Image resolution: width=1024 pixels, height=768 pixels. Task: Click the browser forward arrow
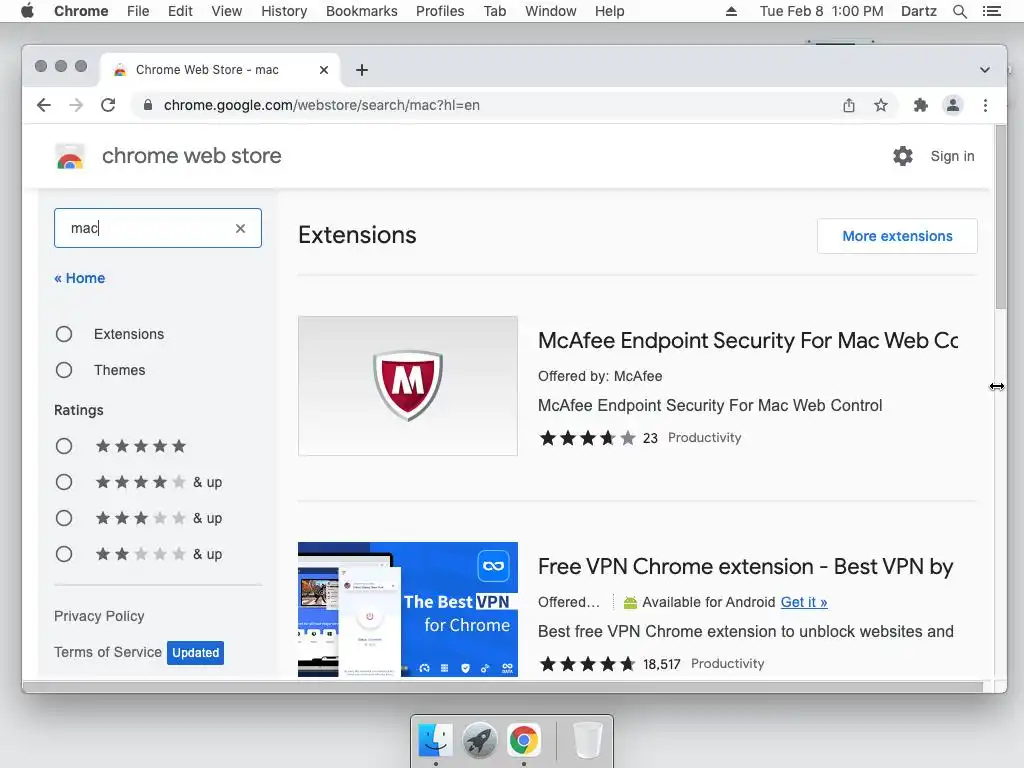[76, 105]
